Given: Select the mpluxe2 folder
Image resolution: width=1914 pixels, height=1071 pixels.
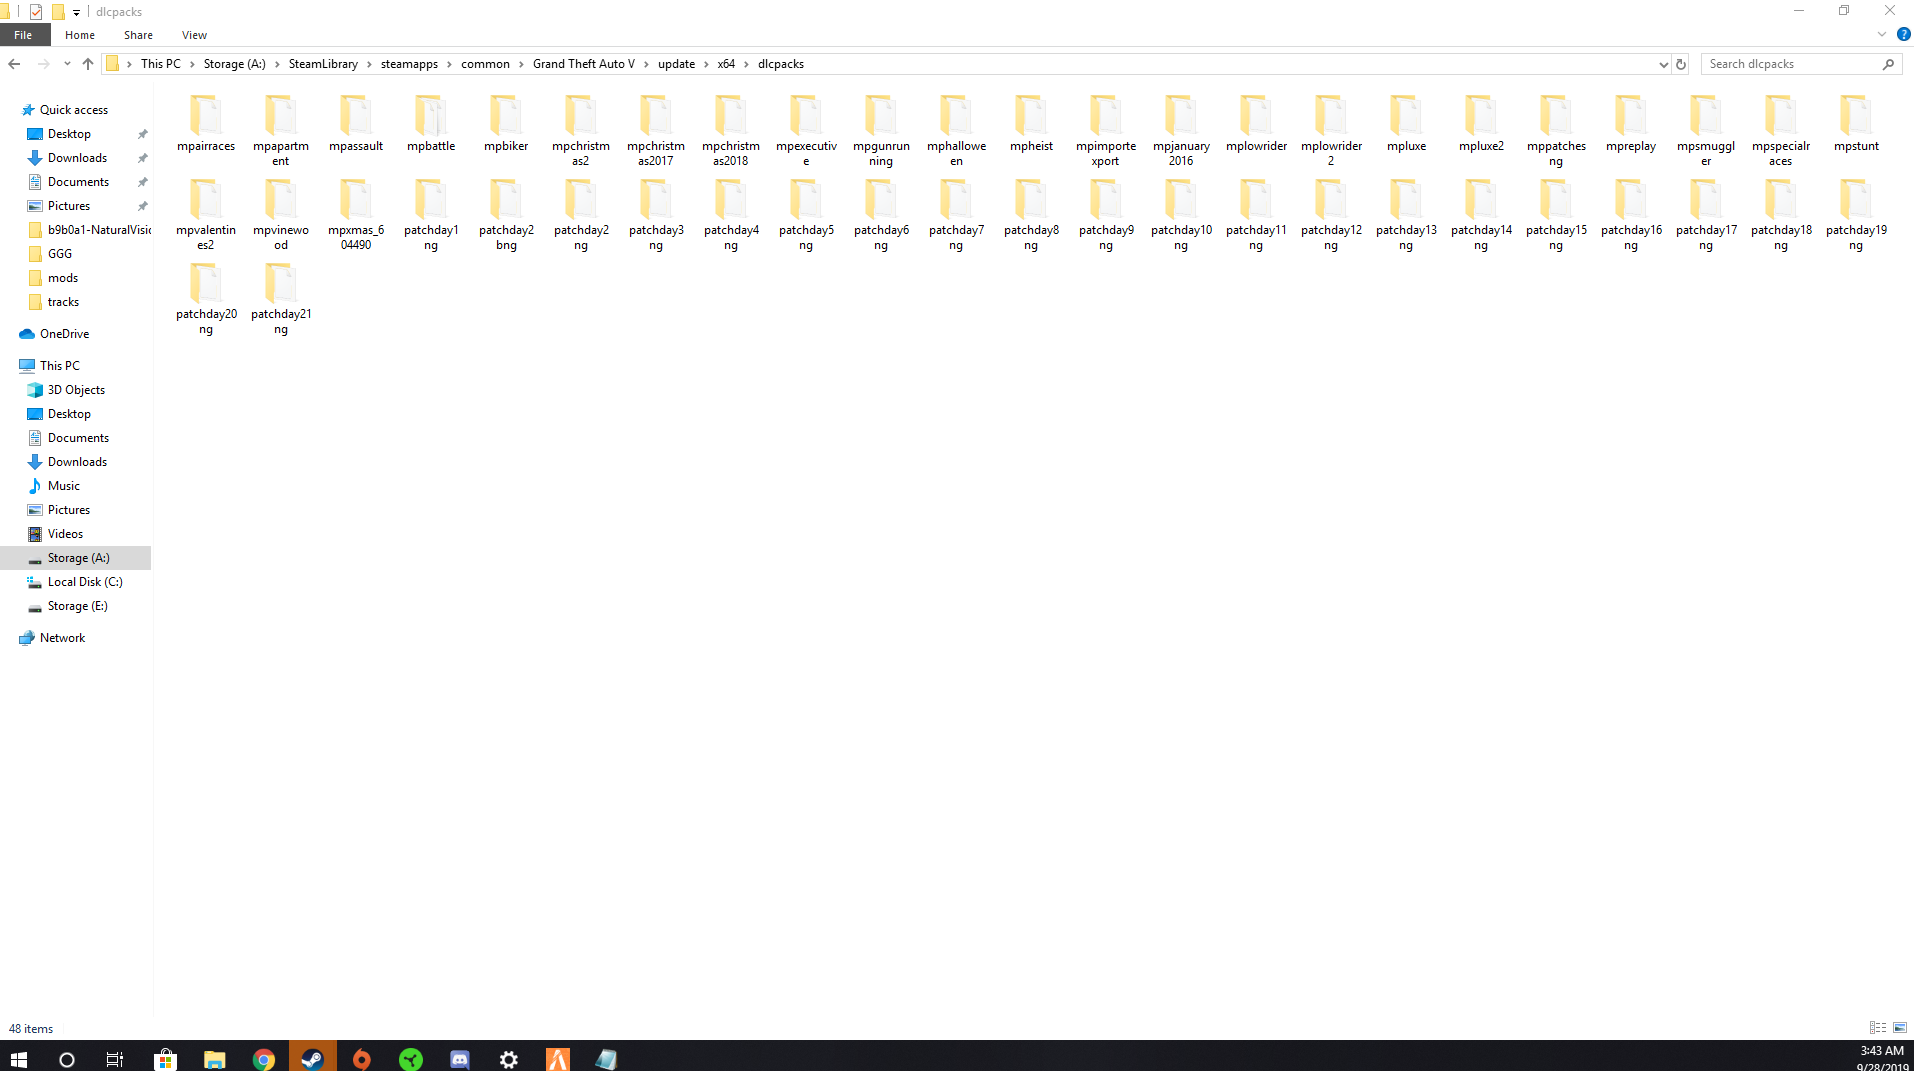Looking at the screenshot, I should click(1481, 124).
